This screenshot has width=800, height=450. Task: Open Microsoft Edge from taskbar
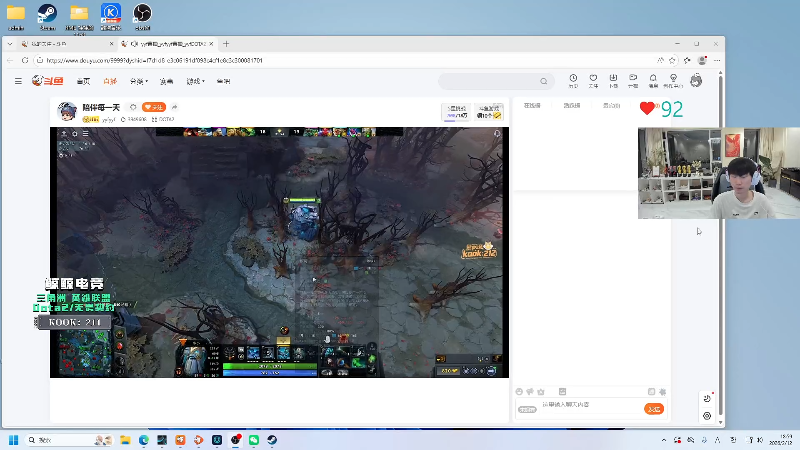(x=143, y=440)
